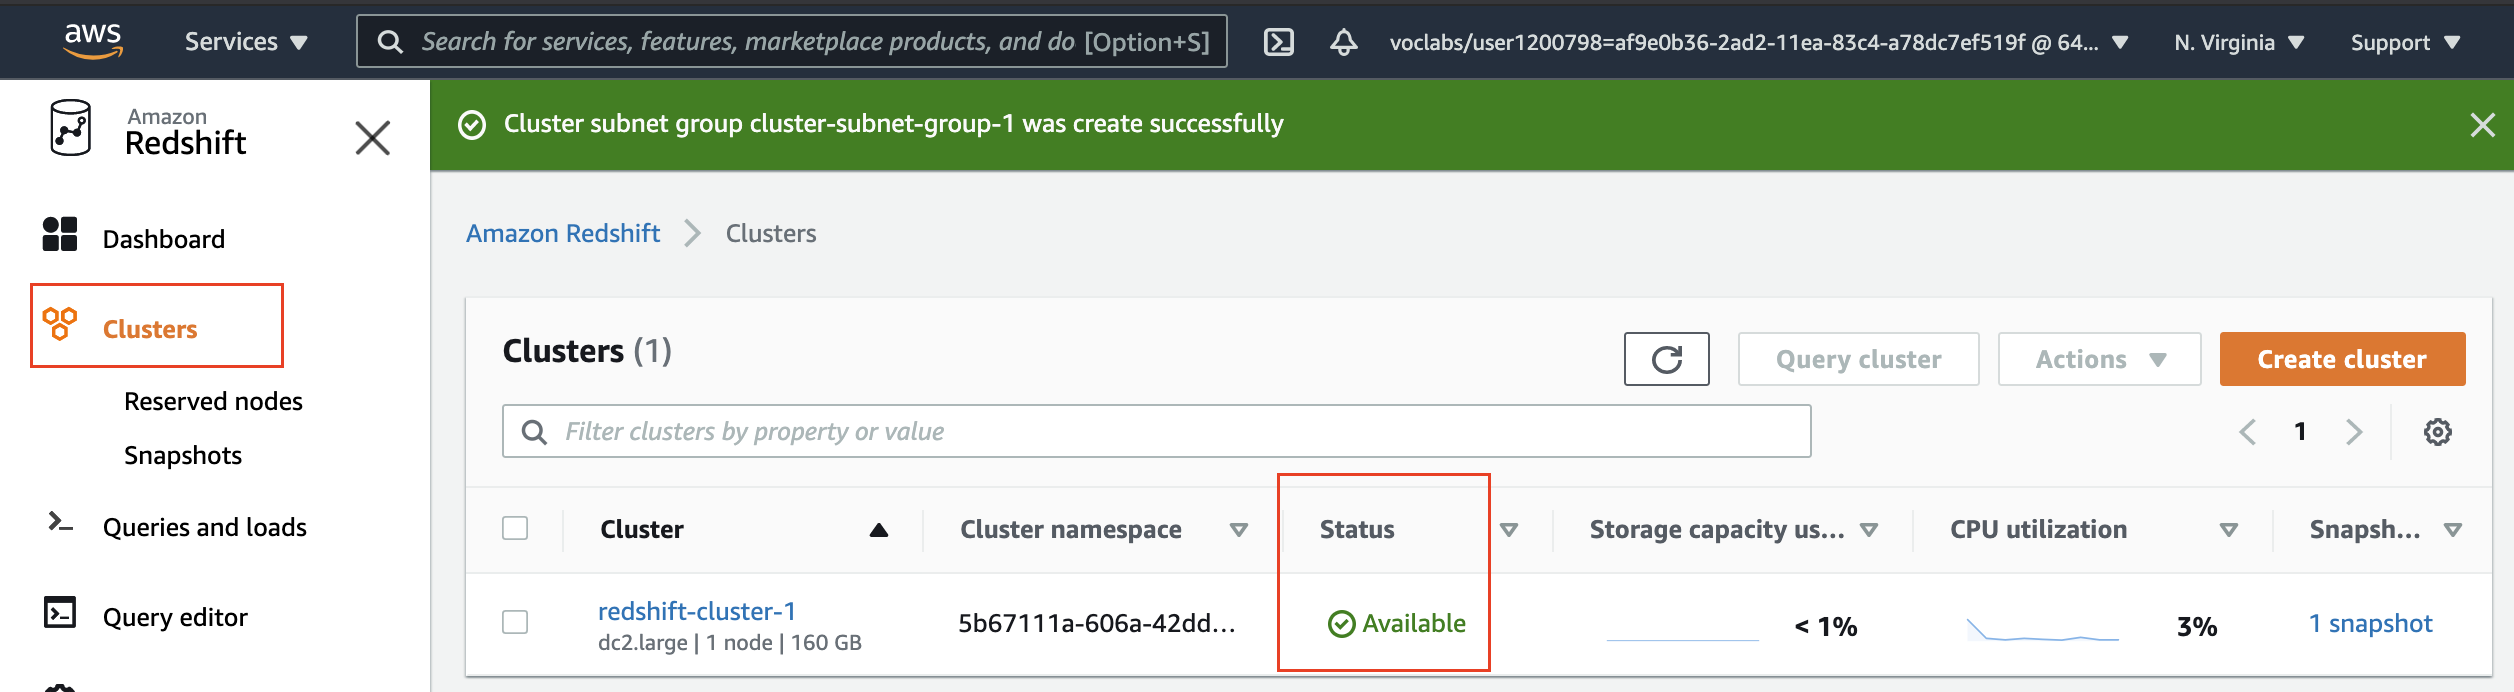Viewport: 2514px width, 692px height.
Task: Select the redshift-cluster-1 row checkbox
Action: pyautogui.click(x=515, y=622)
